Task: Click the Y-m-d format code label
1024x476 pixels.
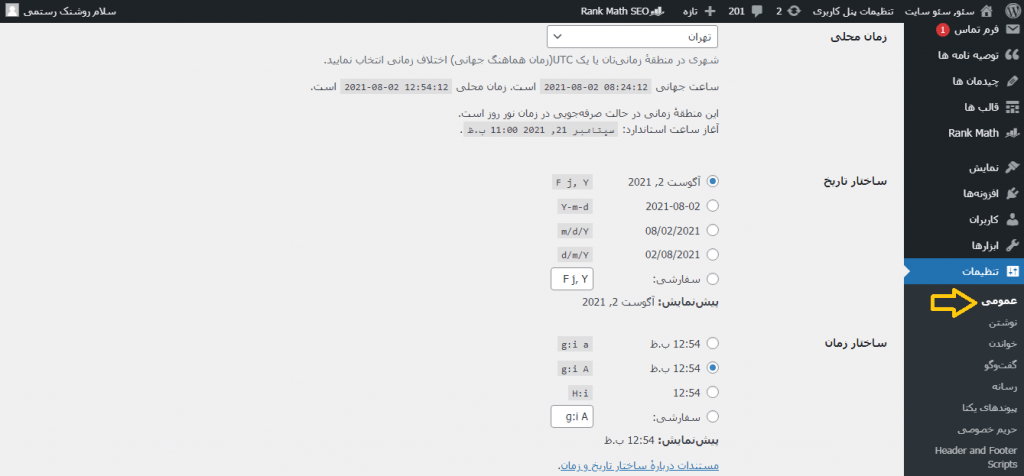Action: click(x=575, y=206)
